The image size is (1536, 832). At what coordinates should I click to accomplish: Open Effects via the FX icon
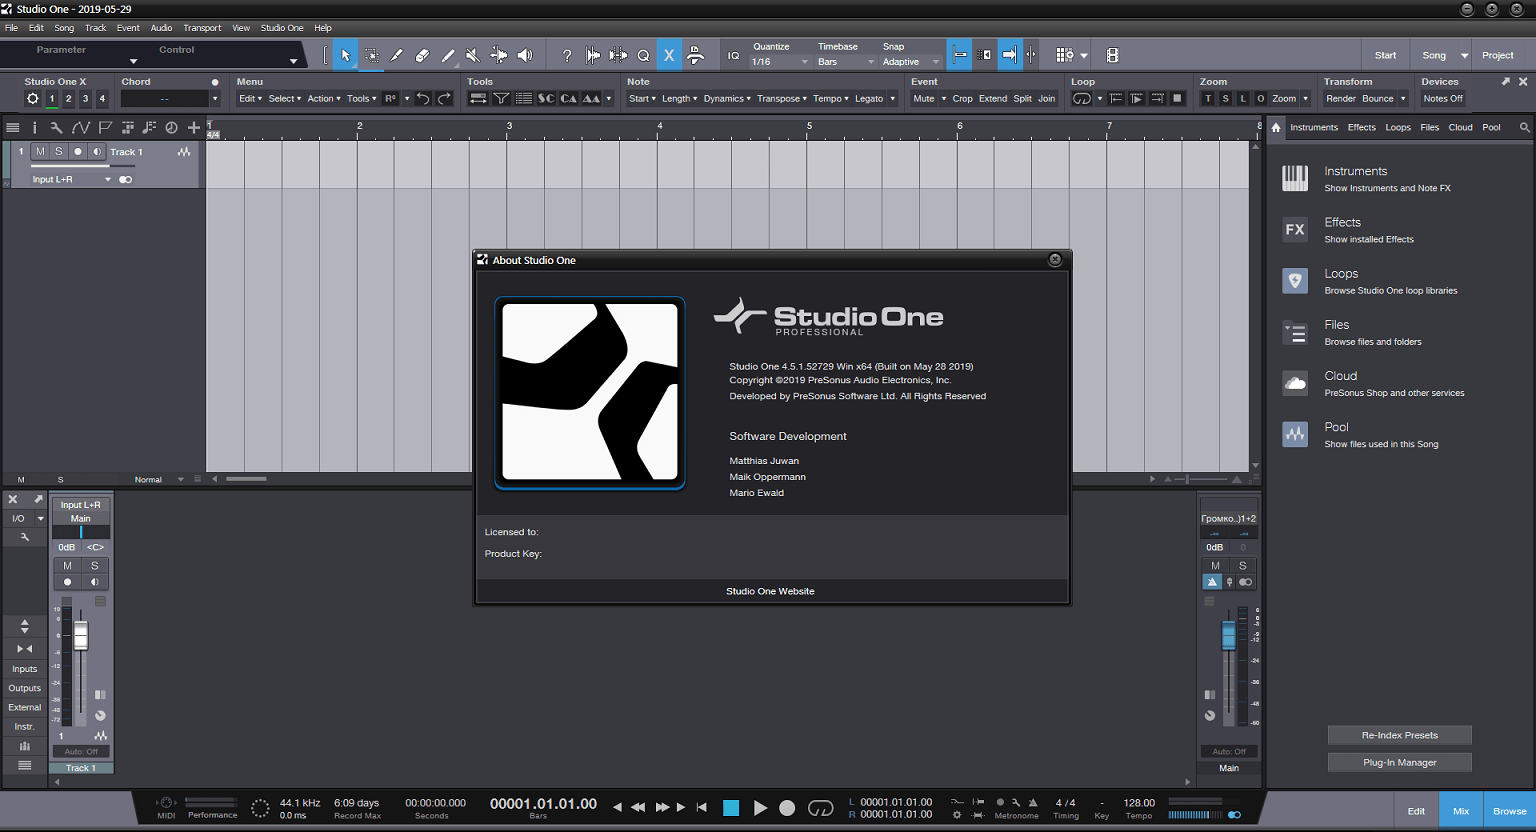[x=1295, y=229]
